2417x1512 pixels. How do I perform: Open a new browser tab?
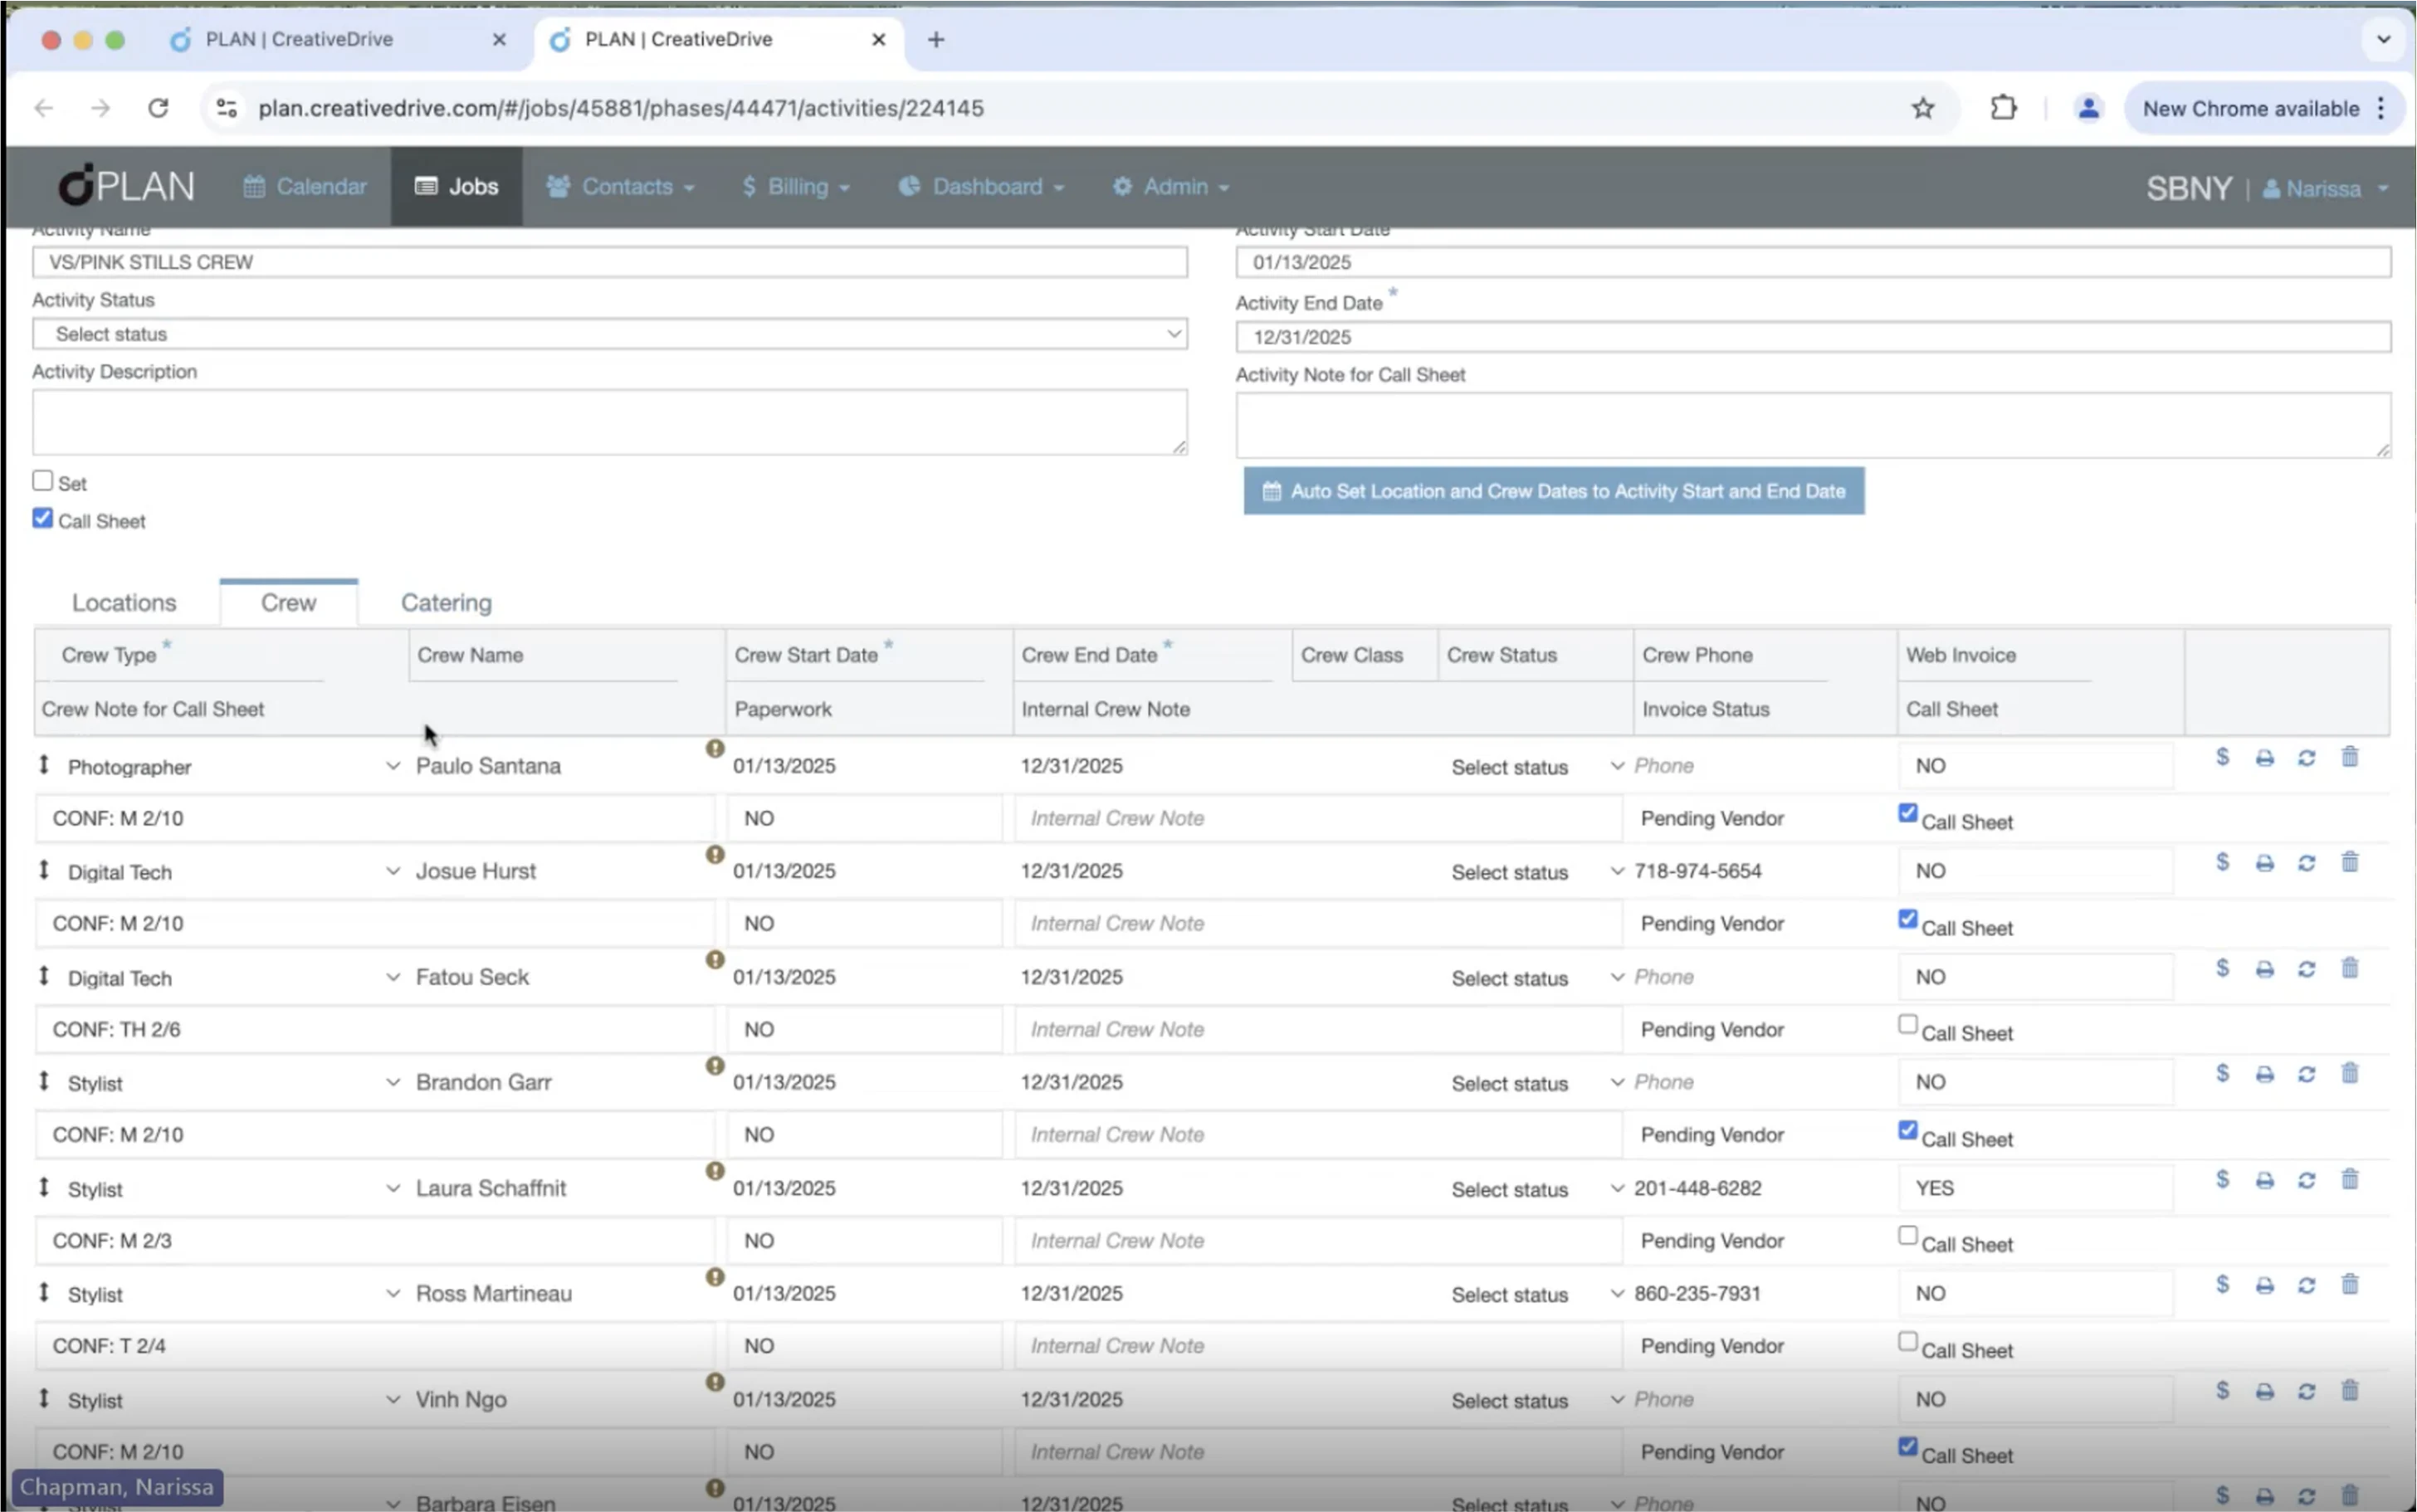[x=936, y=40]
